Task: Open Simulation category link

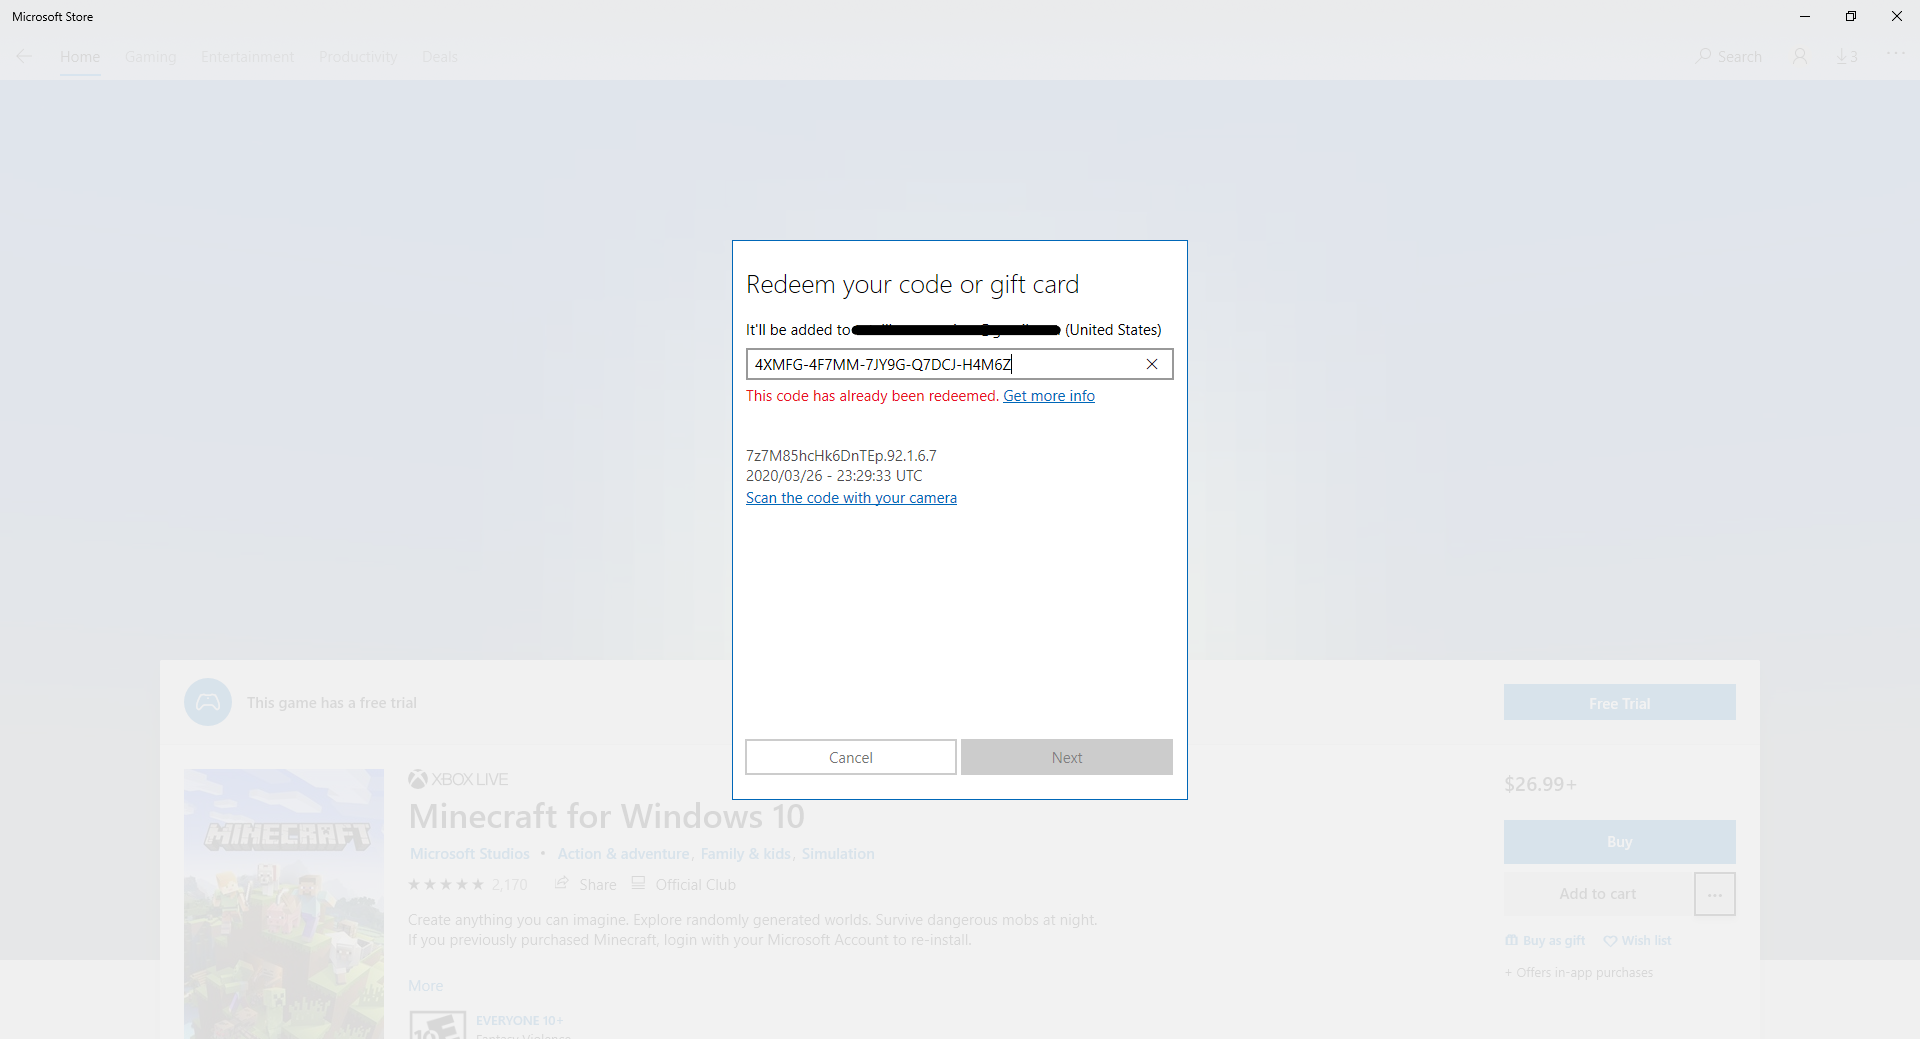Action: (838, 854)
